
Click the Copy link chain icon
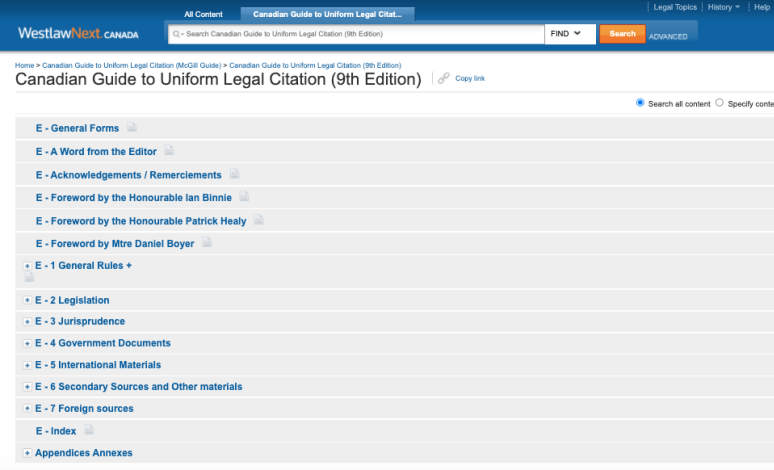pyautogui.click(x=444, y=79)
